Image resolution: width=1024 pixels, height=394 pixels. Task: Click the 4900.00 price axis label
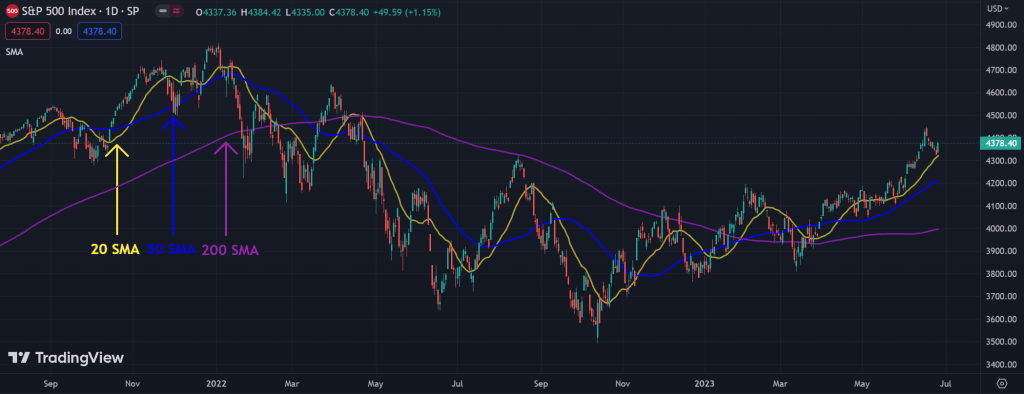1000,25
